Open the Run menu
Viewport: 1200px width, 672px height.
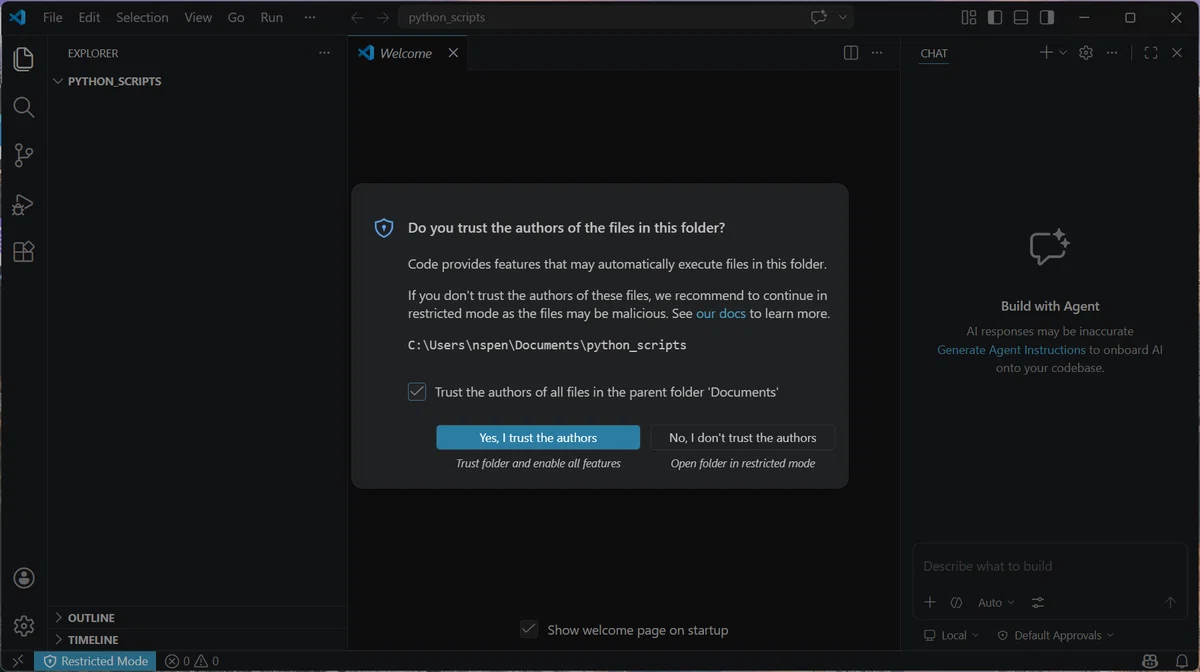pyautogui.click(x=271, y=18)
